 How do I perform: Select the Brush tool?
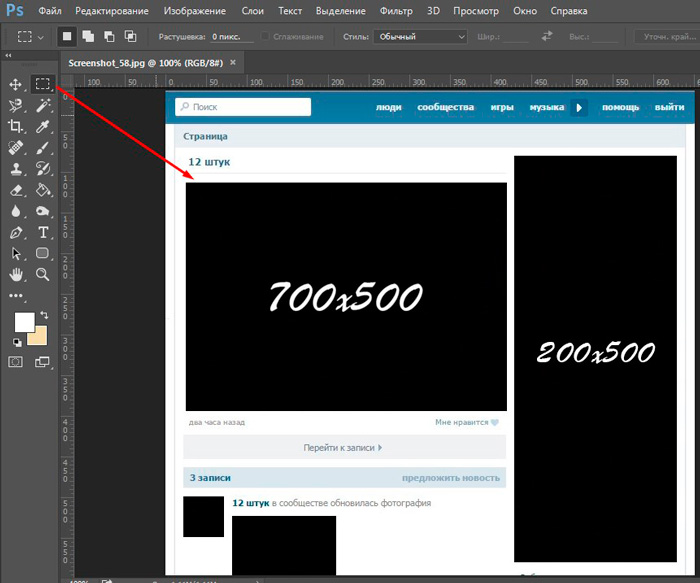43,148
